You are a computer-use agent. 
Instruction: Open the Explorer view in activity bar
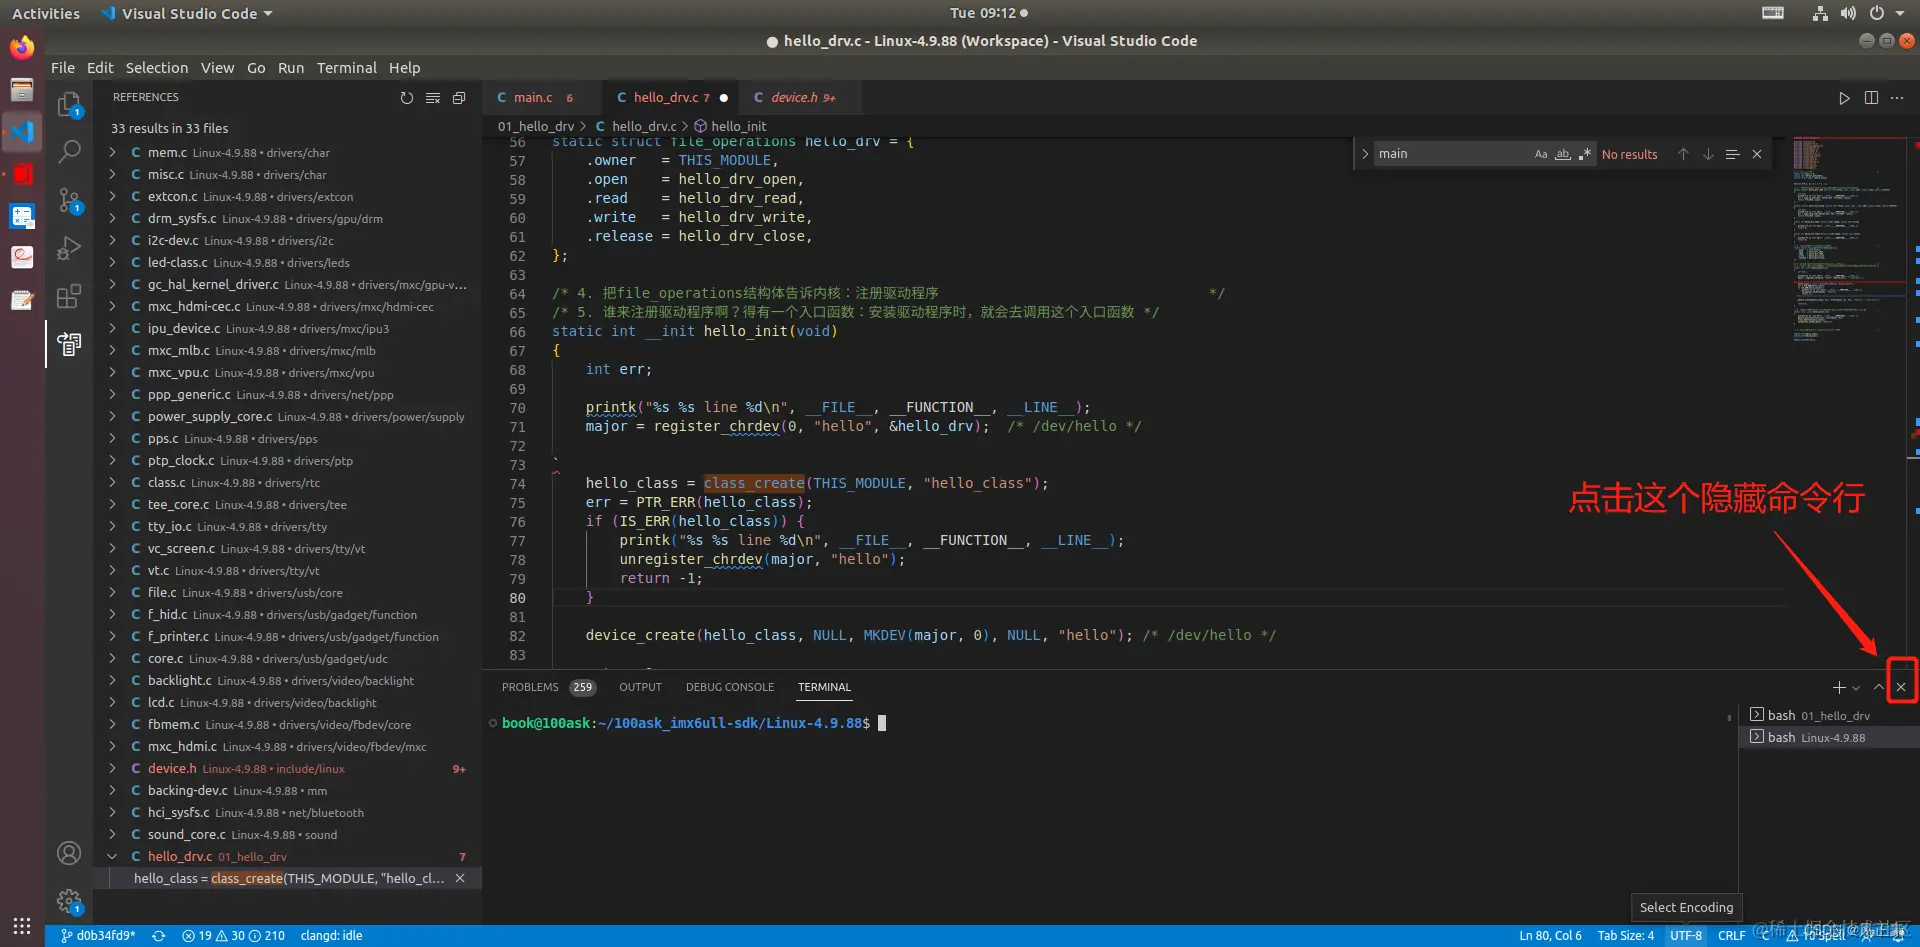coord(69,104)
